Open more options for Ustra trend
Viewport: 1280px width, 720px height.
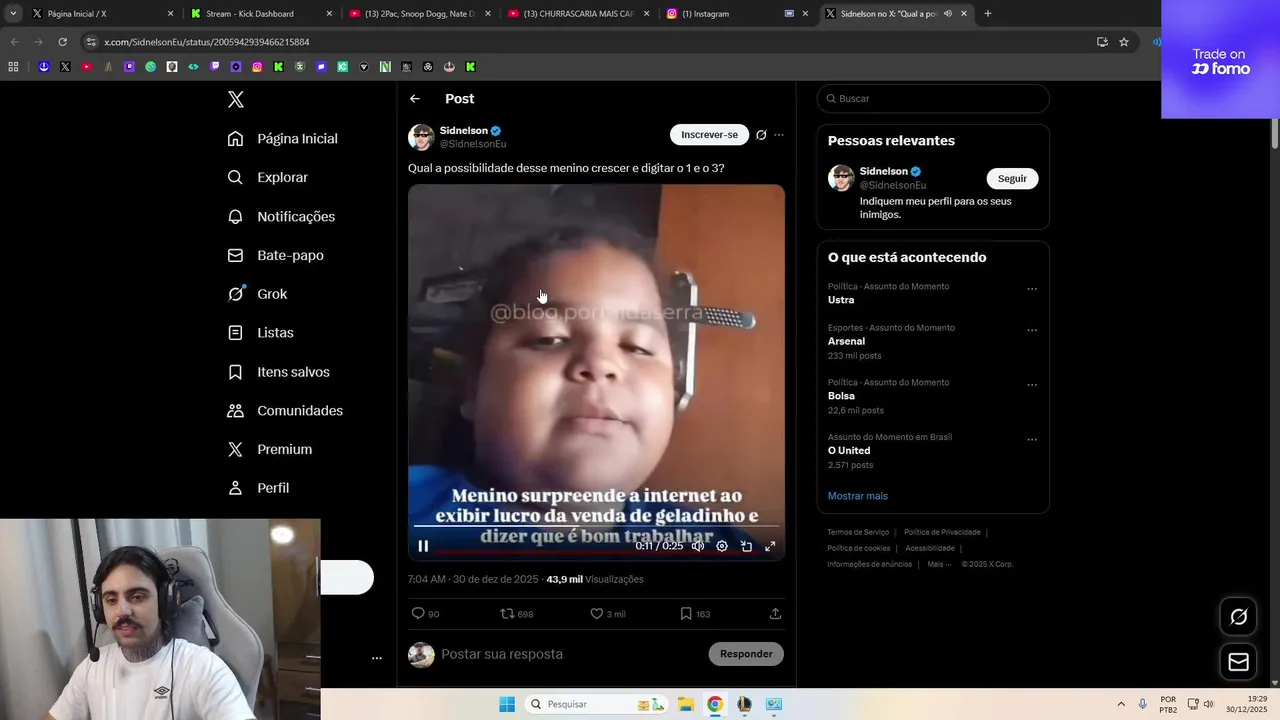coord(1032,289)
